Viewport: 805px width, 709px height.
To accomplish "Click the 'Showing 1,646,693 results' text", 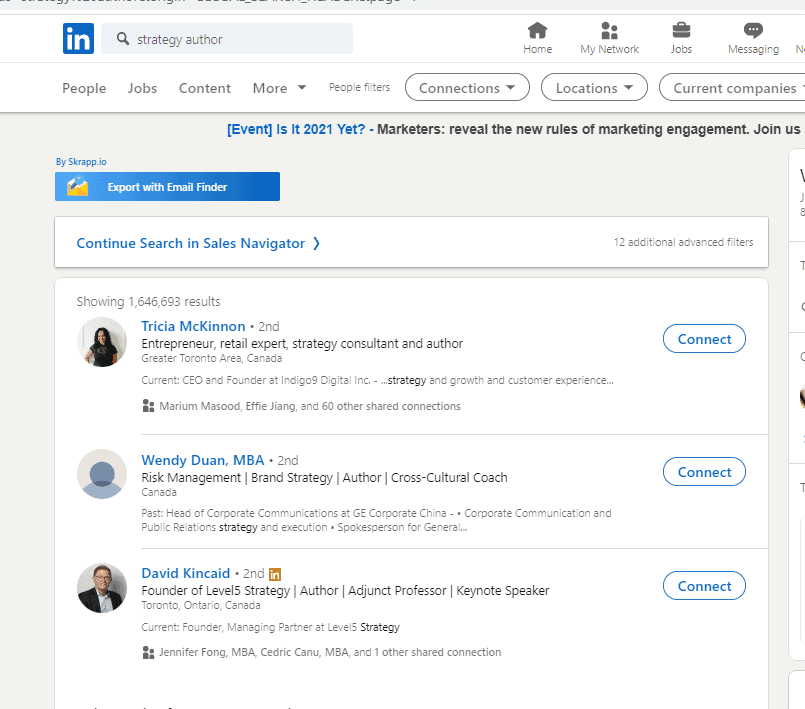I will point(148,302).
